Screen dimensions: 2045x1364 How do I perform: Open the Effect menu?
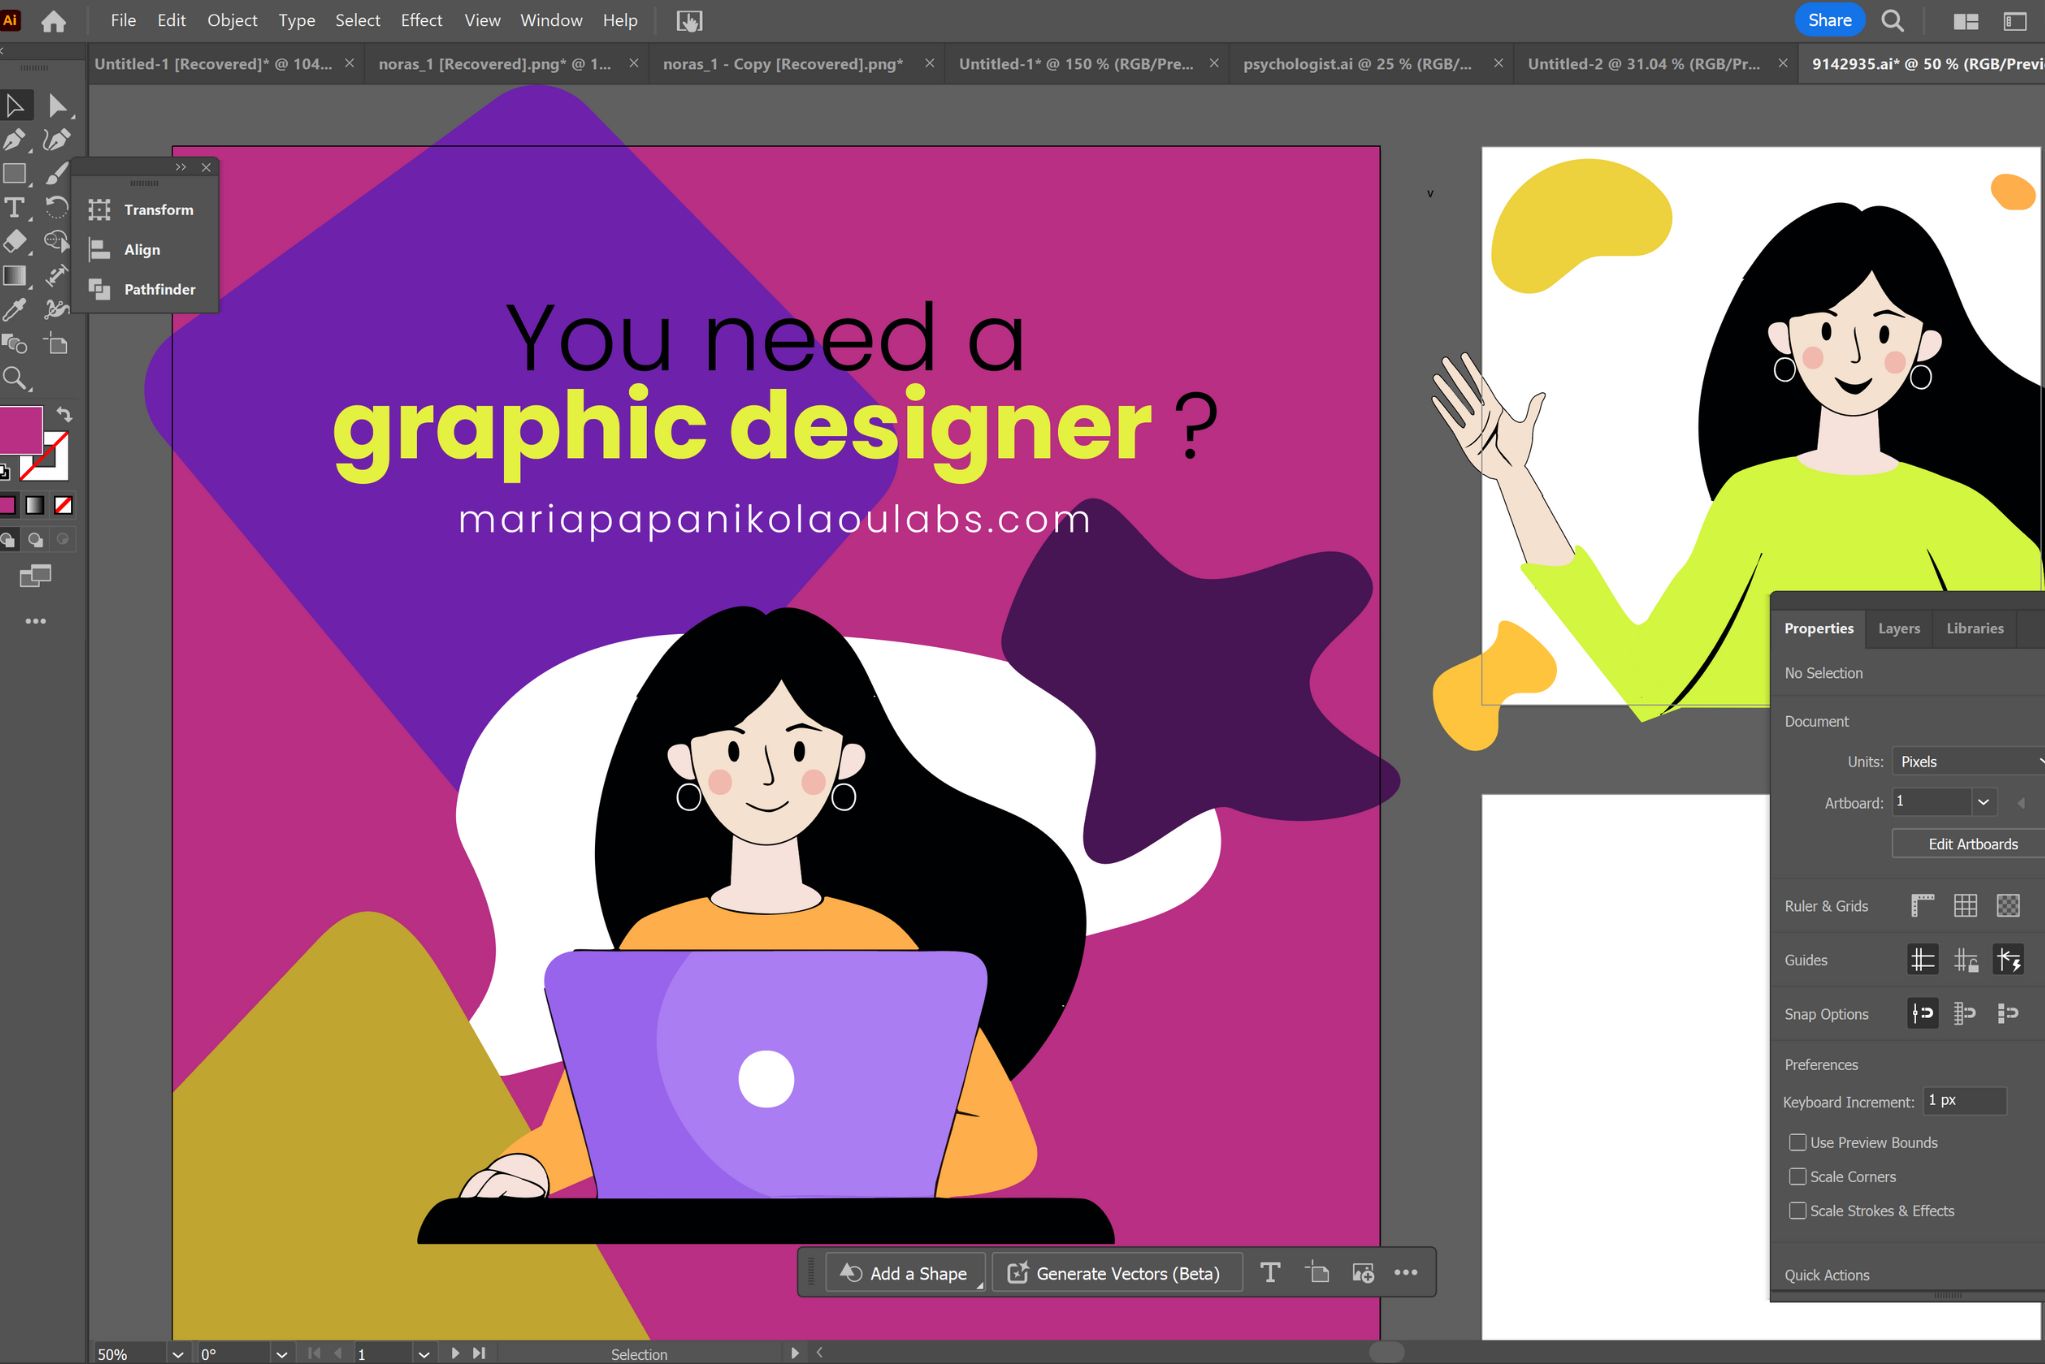pyautogui.click(x=421, y=20)
